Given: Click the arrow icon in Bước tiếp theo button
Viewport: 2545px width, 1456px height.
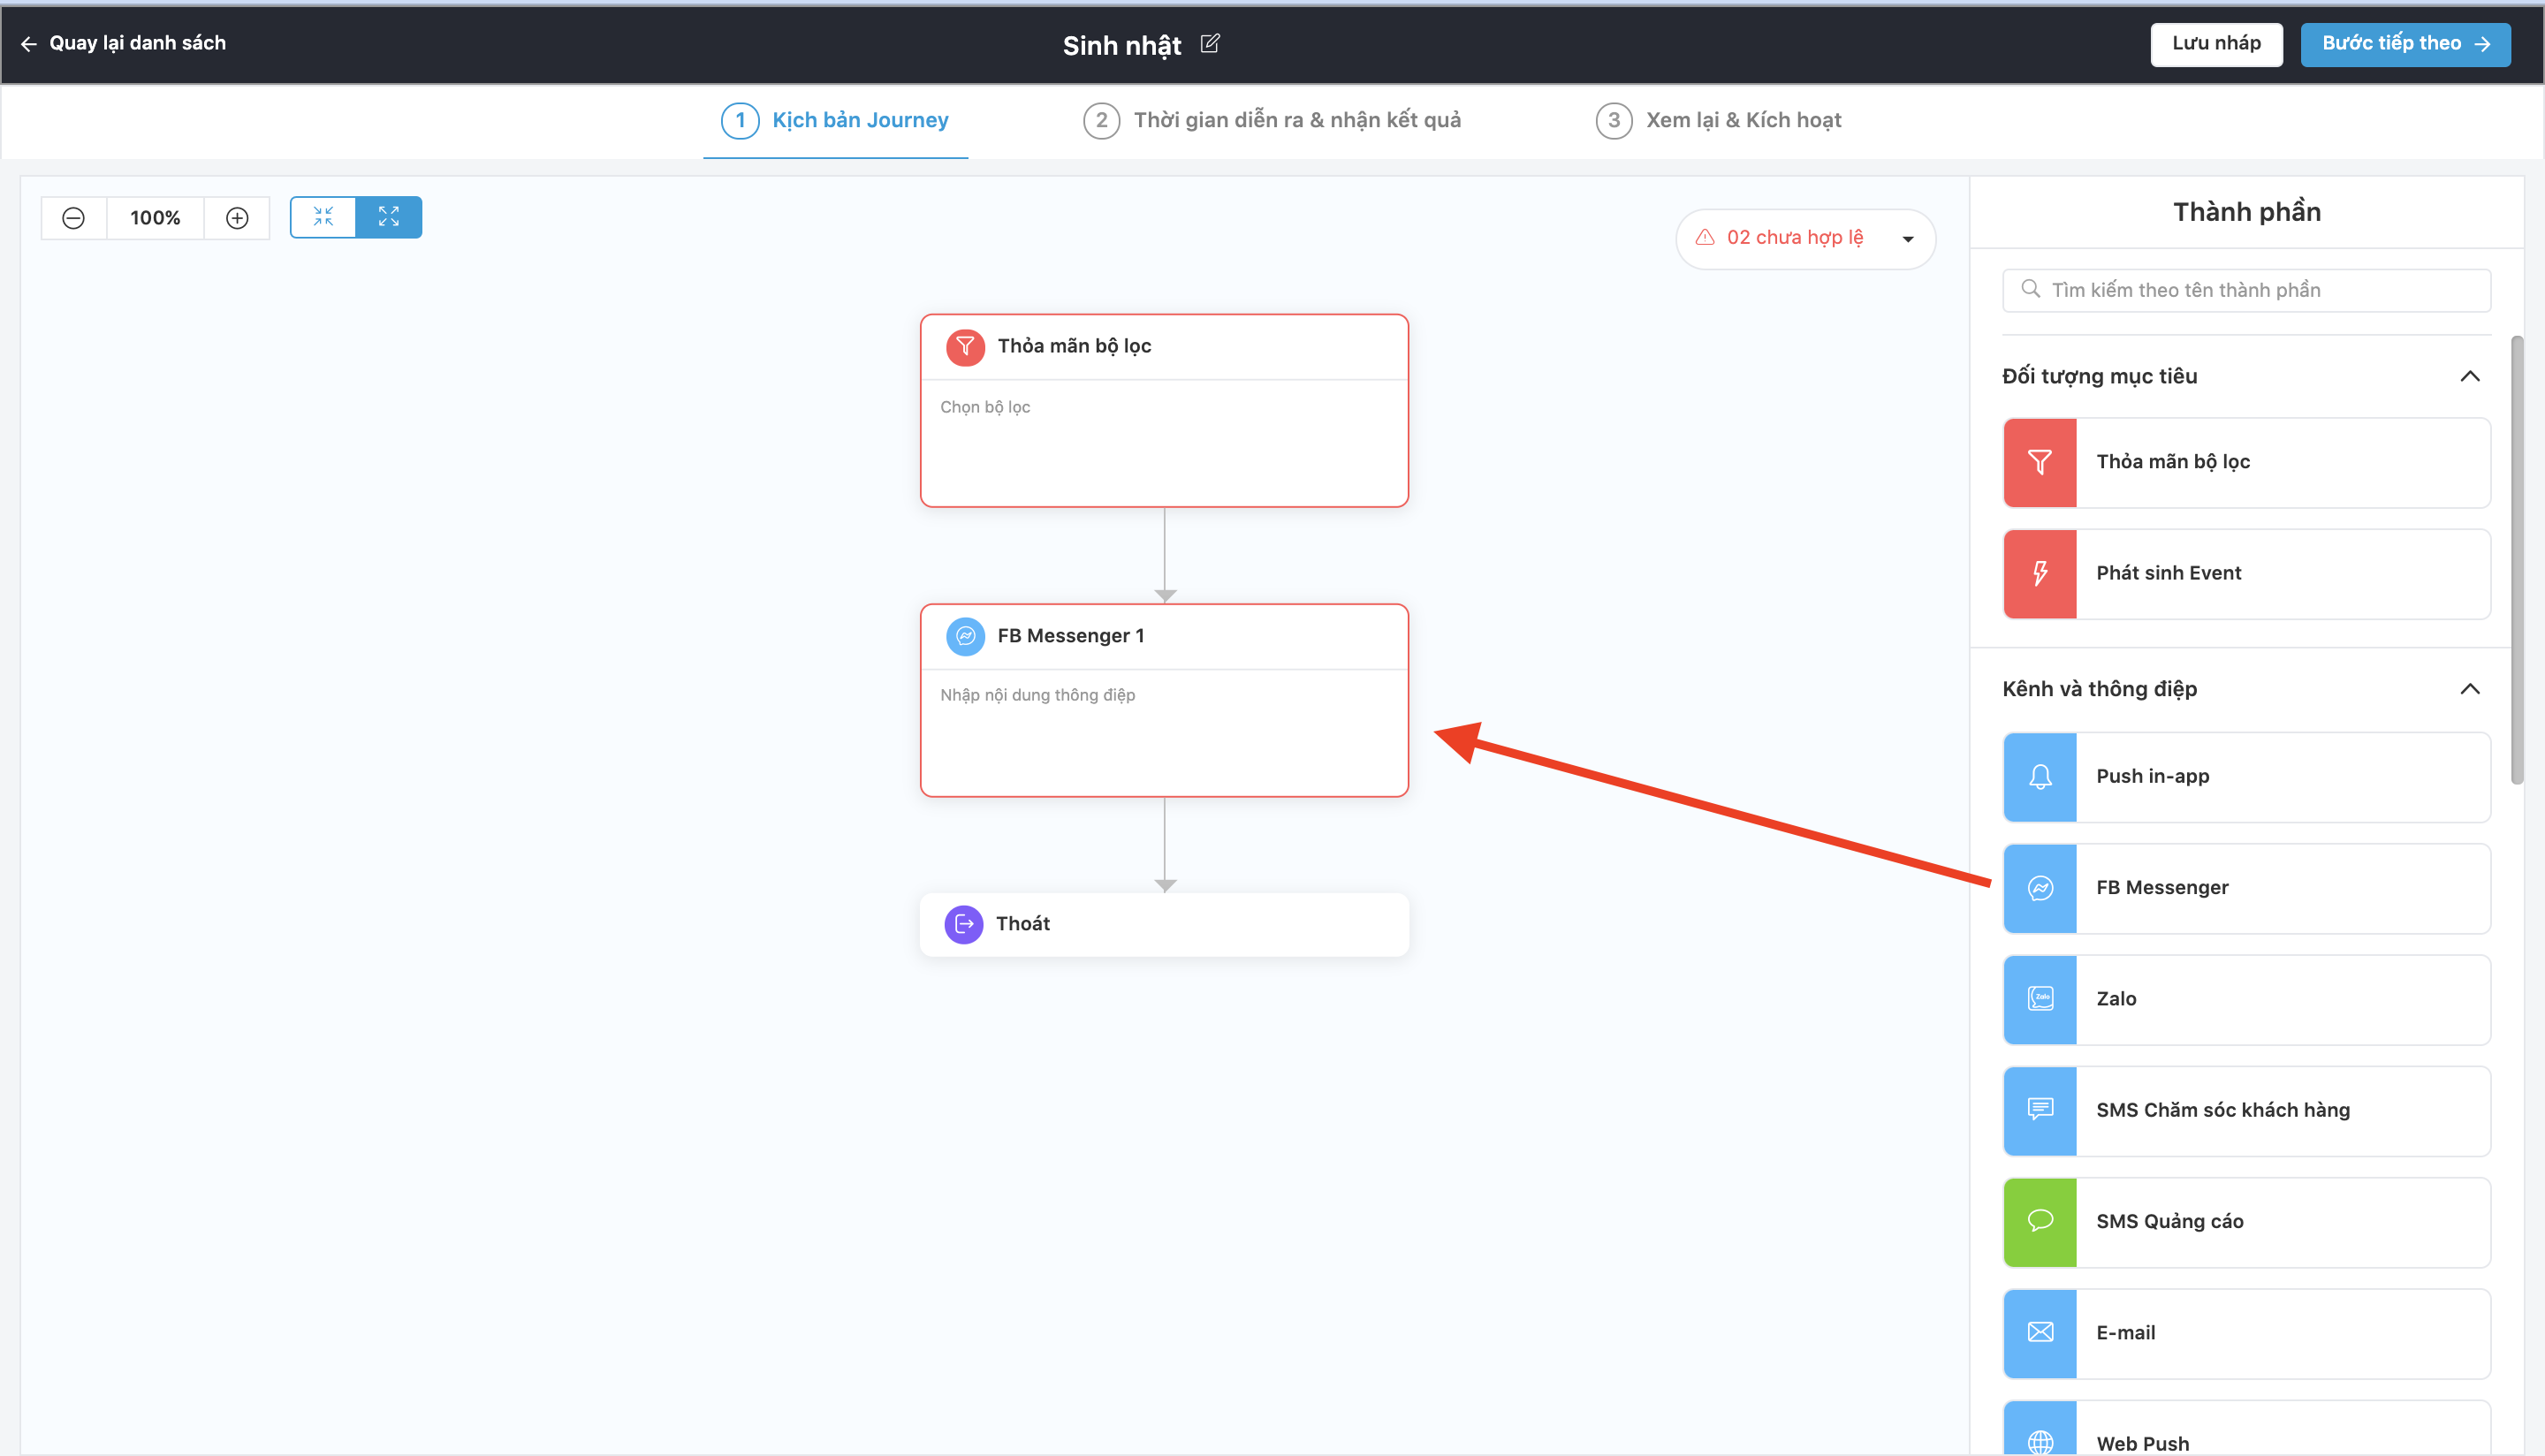Looking at the screenshot, I should coord(2482,44).
